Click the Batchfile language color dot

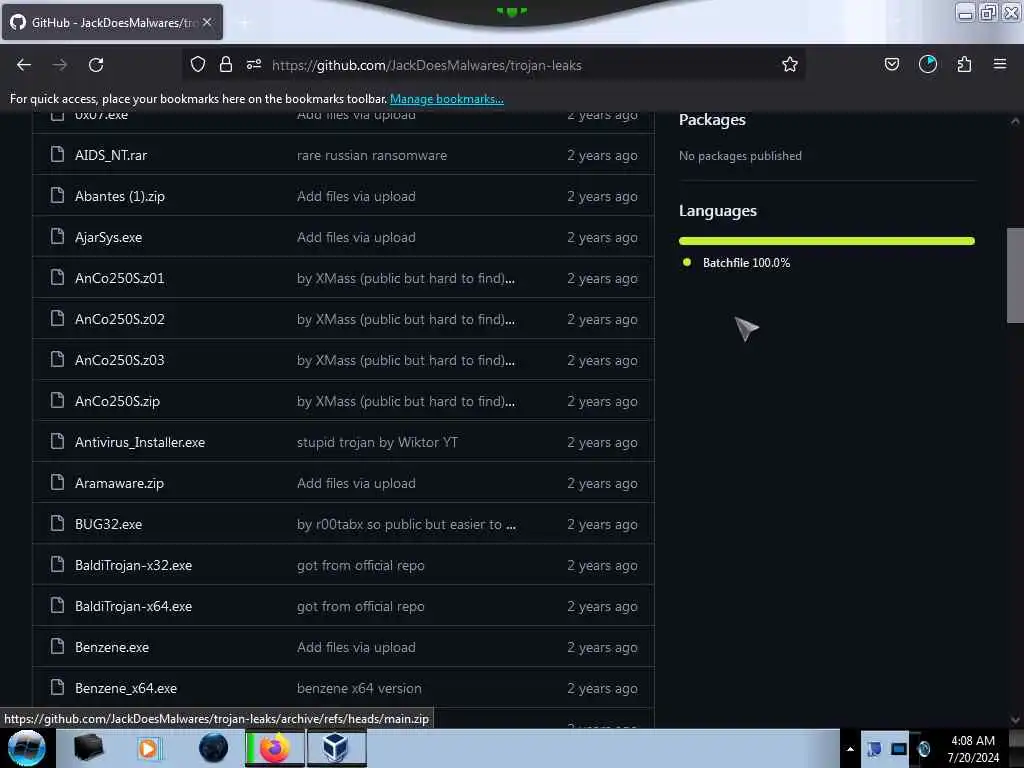click(686, 263)
